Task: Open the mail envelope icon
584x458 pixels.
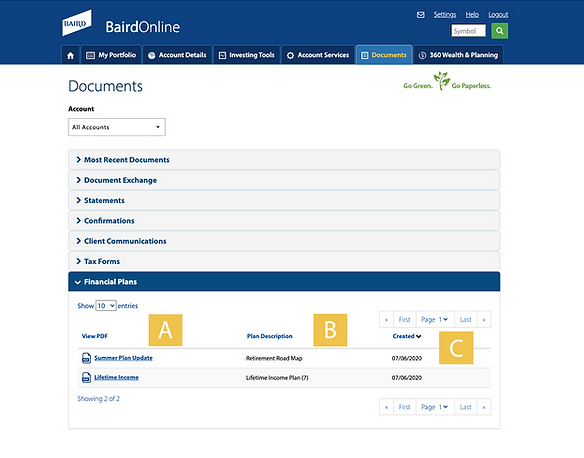Action: click(x=420, y=15)
